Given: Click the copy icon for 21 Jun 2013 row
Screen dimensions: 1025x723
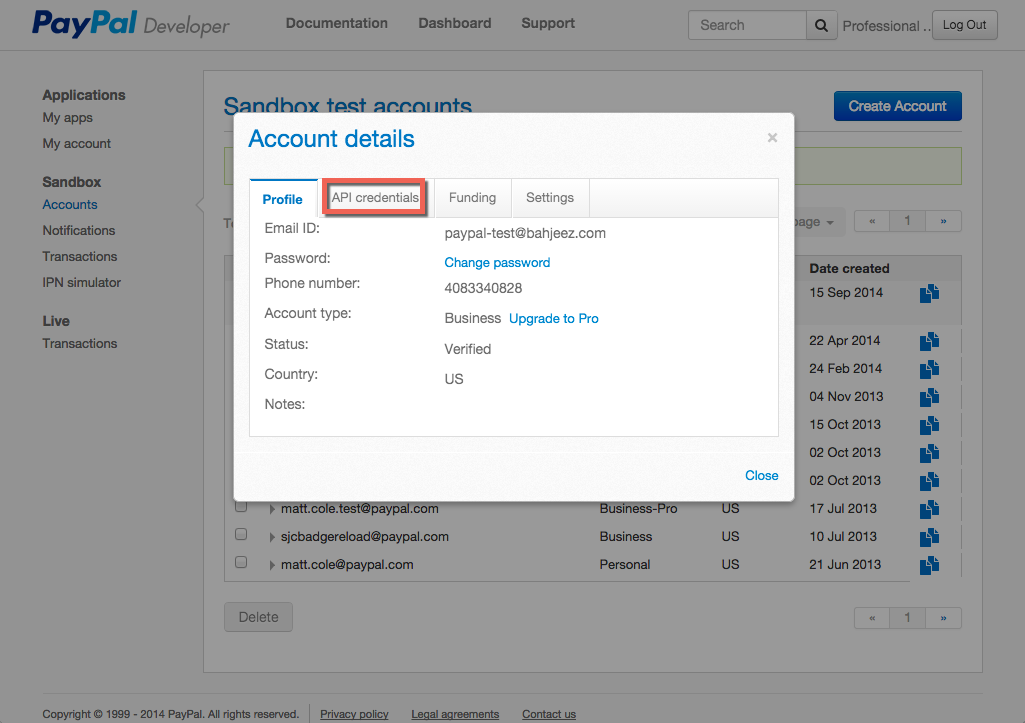Looking at the screenshot, I should tap(929, 565).
